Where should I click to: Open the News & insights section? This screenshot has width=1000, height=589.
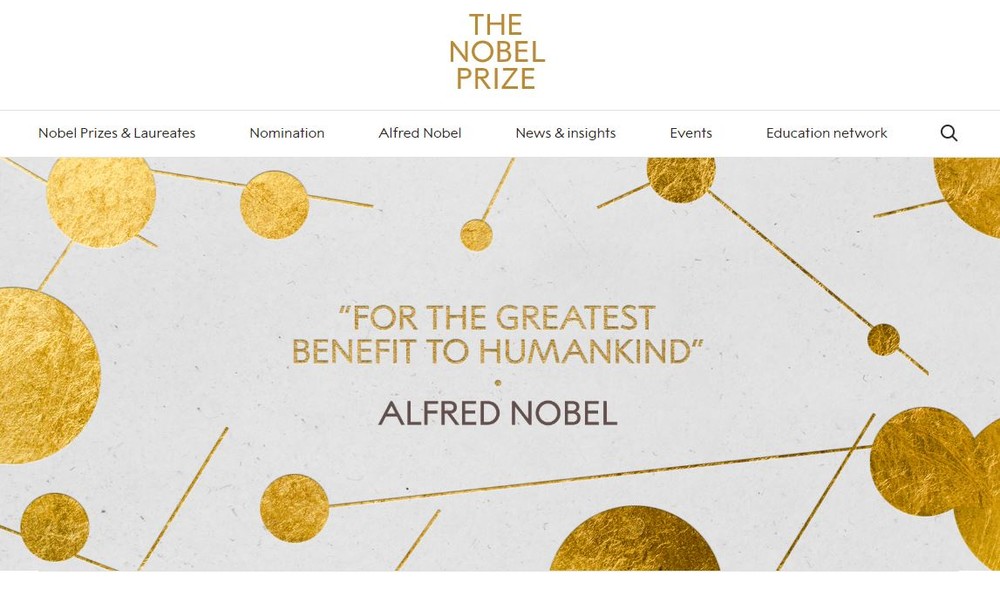coord(566,133)
